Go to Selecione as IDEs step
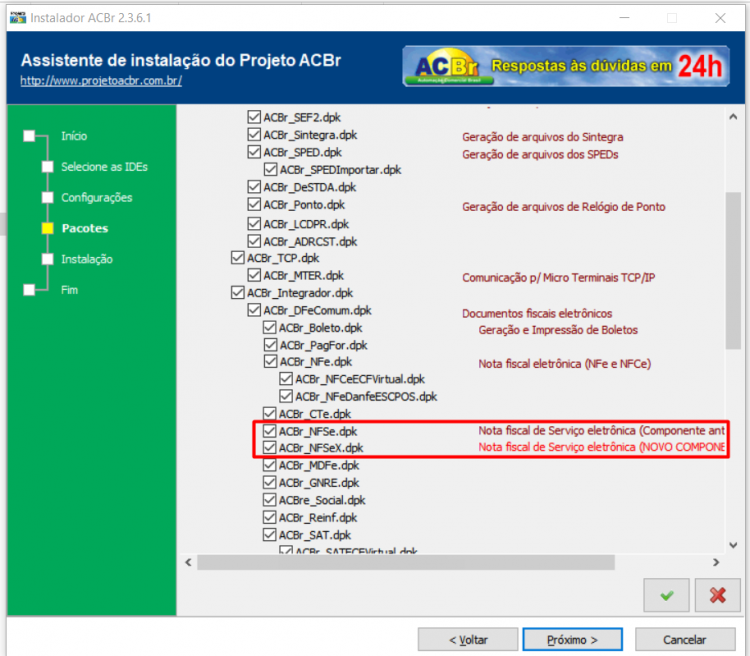 click(104, 167)
